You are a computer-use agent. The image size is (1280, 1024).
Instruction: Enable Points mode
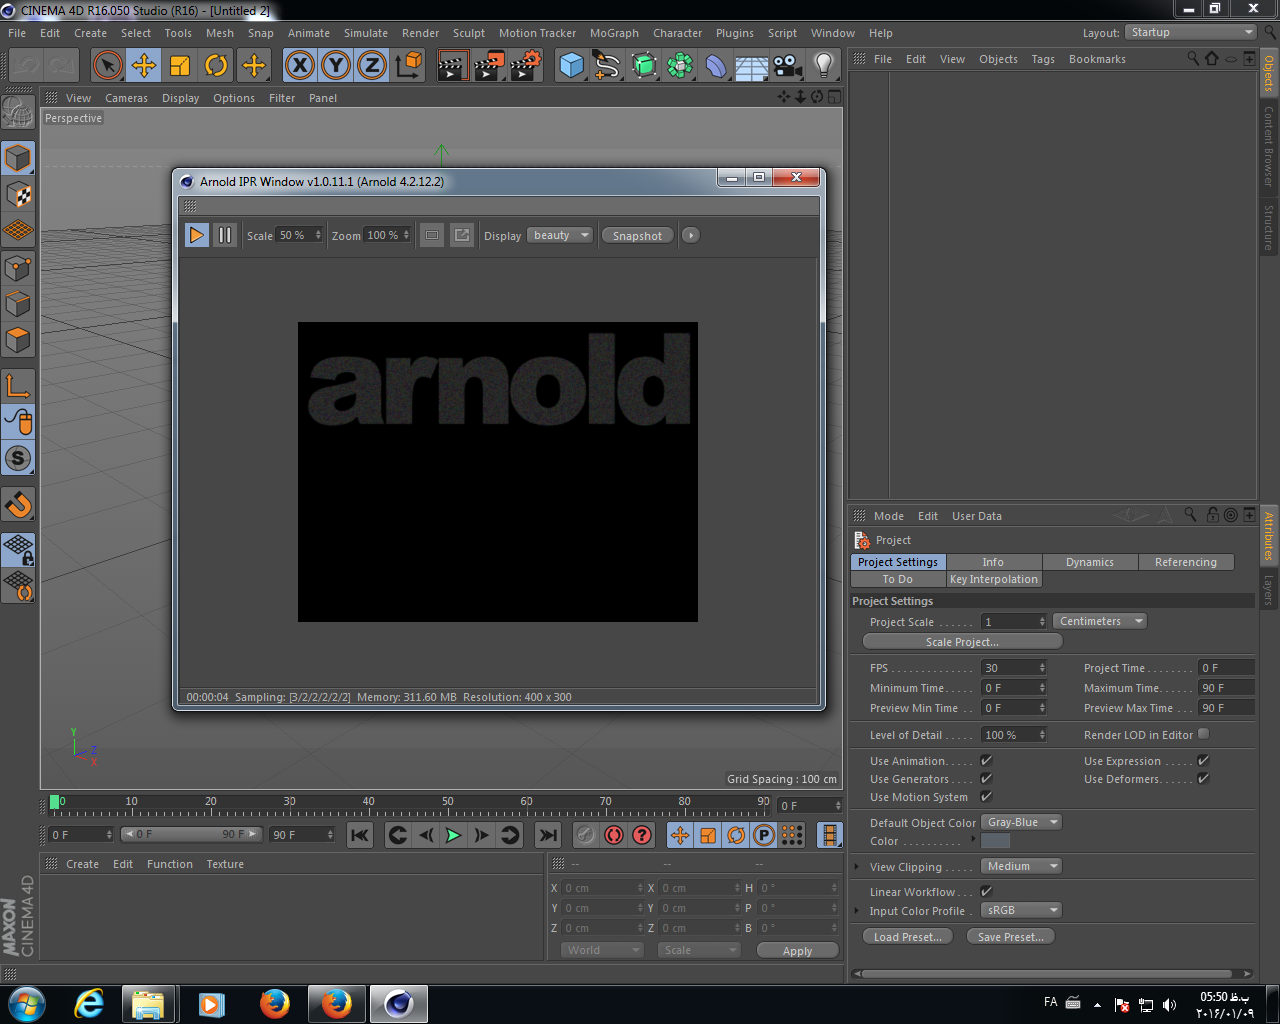tap(18, 268)
